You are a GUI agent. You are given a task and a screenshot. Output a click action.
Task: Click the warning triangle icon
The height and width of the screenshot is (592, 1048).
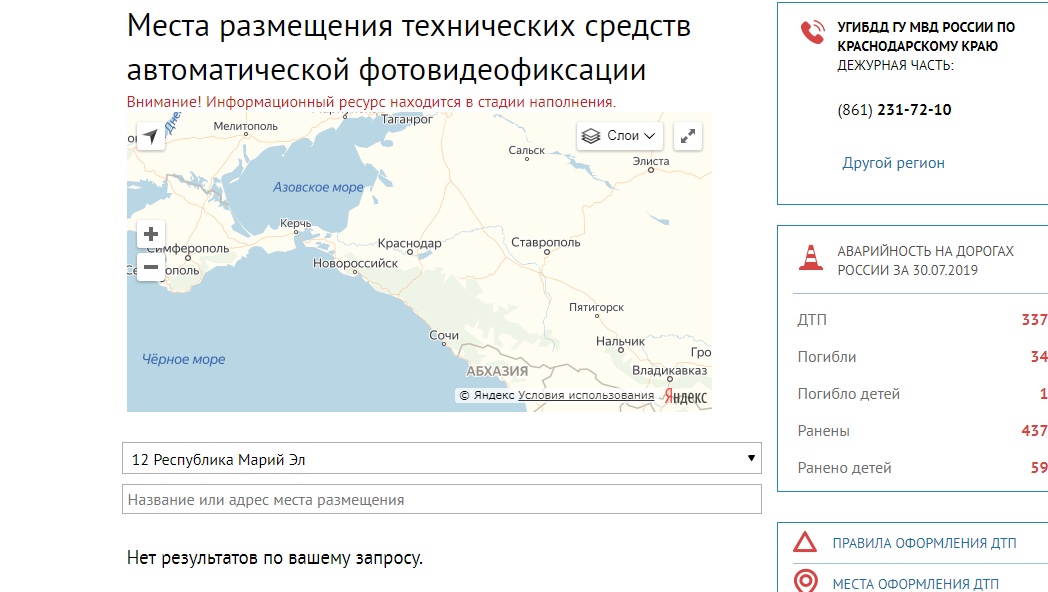(x=805, y=543)
